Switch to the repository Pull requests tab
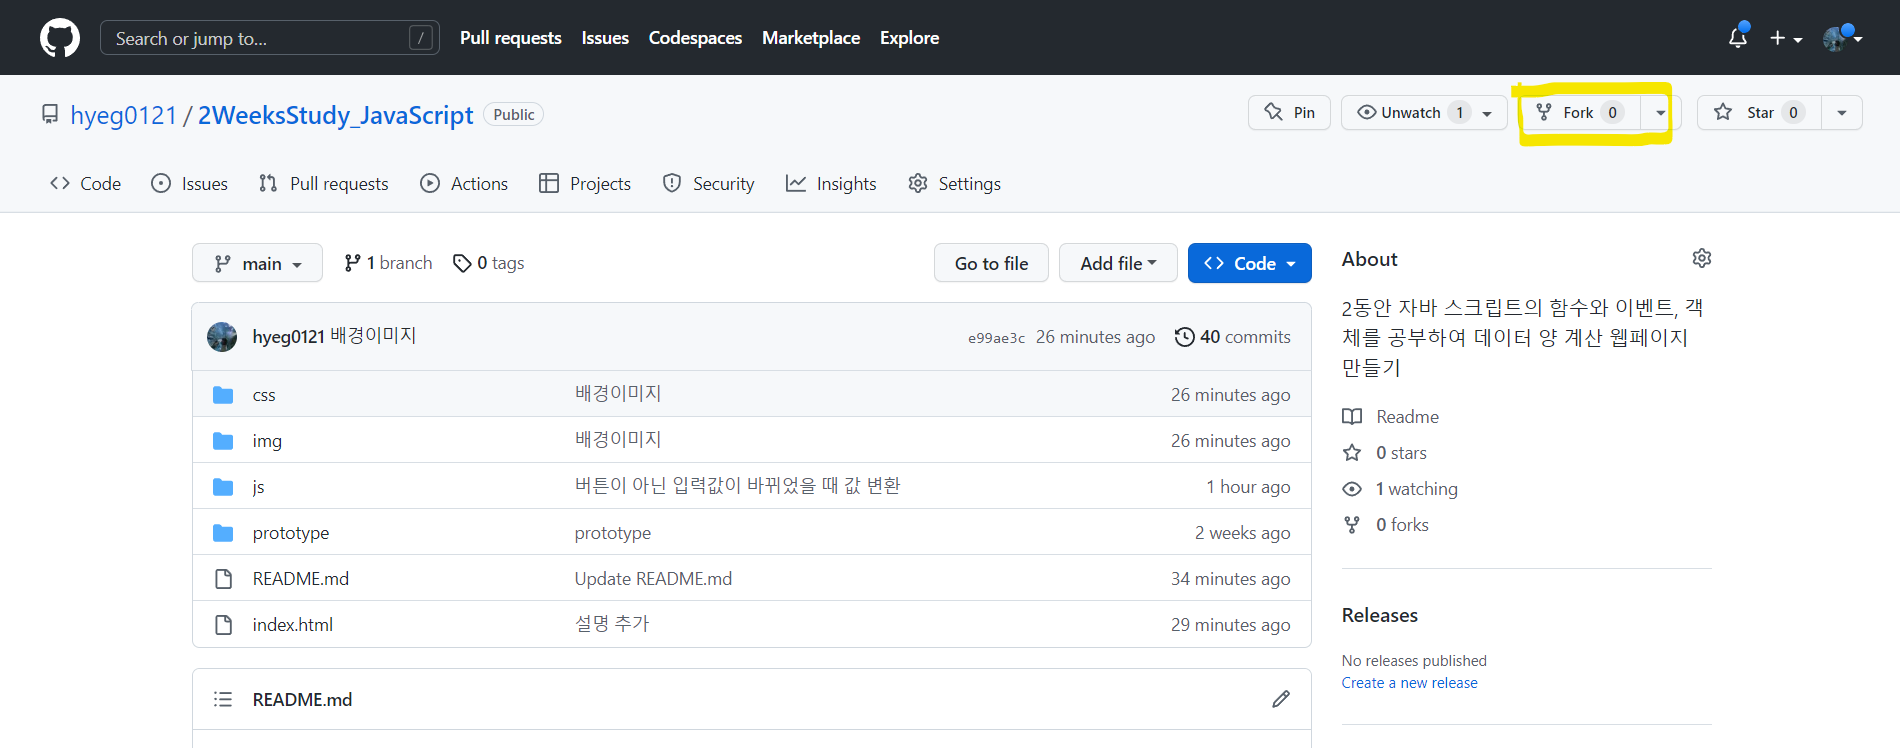The image size is (1900, 748). pos(323,184)
